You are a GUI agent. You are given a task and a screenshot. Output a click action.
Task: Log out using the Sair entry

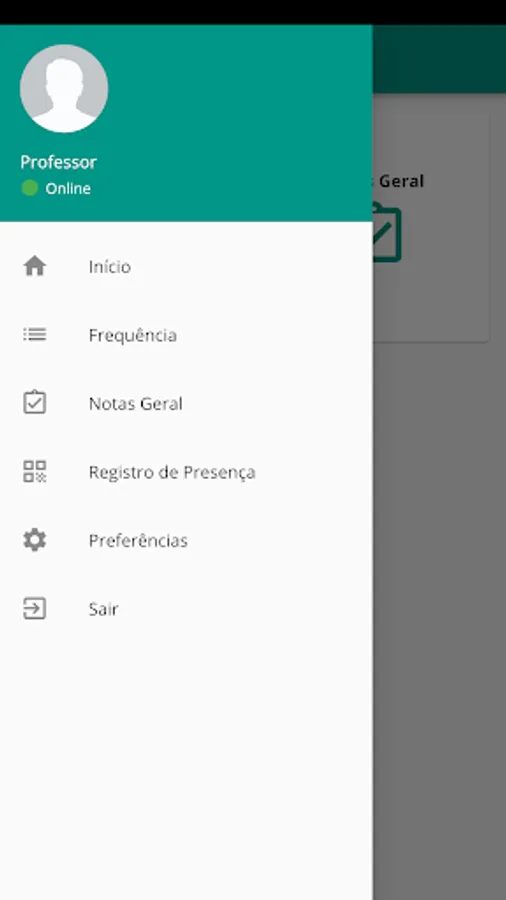coord(186,608)
